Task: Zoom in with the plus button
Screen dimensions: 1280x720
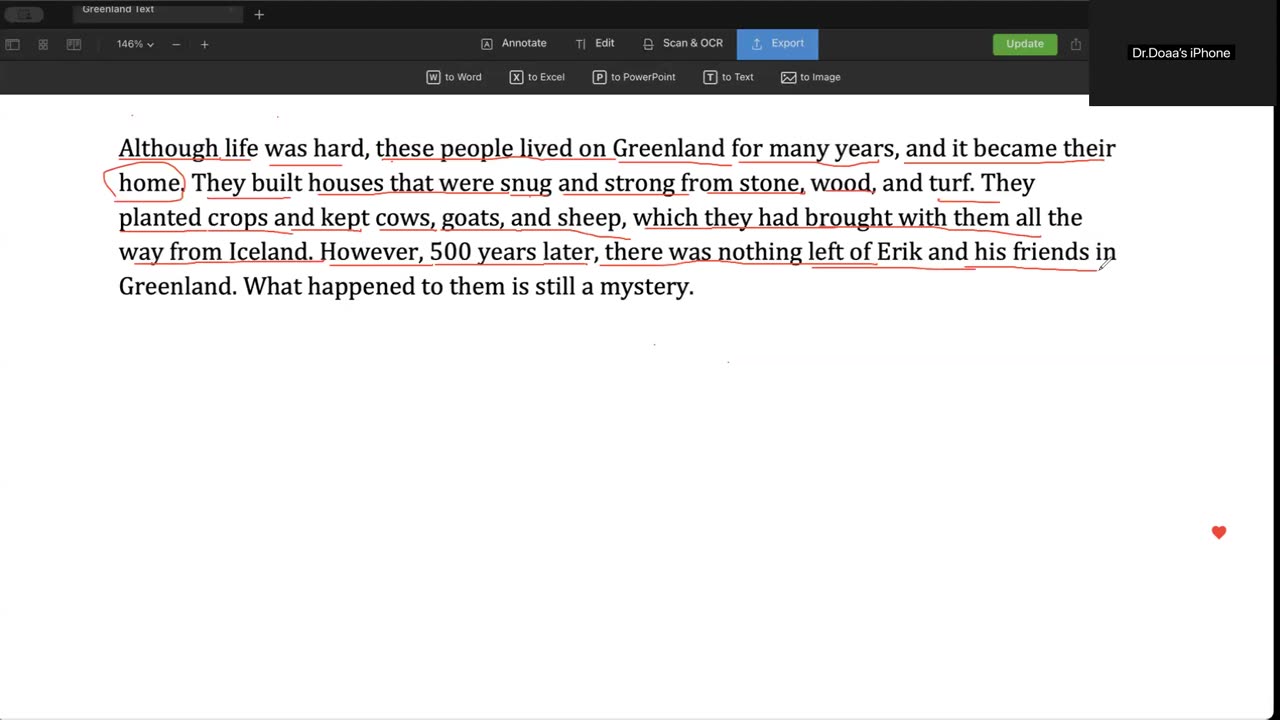Action: pos(205,44)
